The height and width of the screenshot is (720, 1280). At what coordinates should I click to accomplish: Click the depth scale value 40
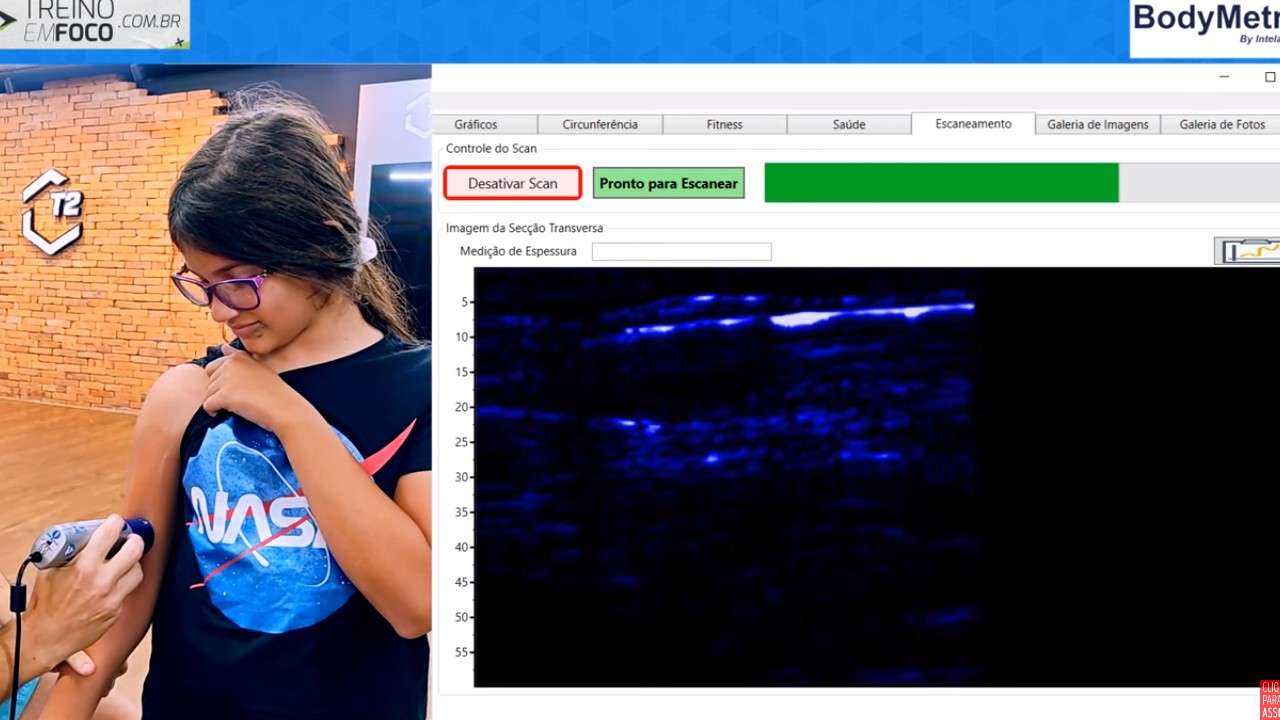tap(463, 547)
